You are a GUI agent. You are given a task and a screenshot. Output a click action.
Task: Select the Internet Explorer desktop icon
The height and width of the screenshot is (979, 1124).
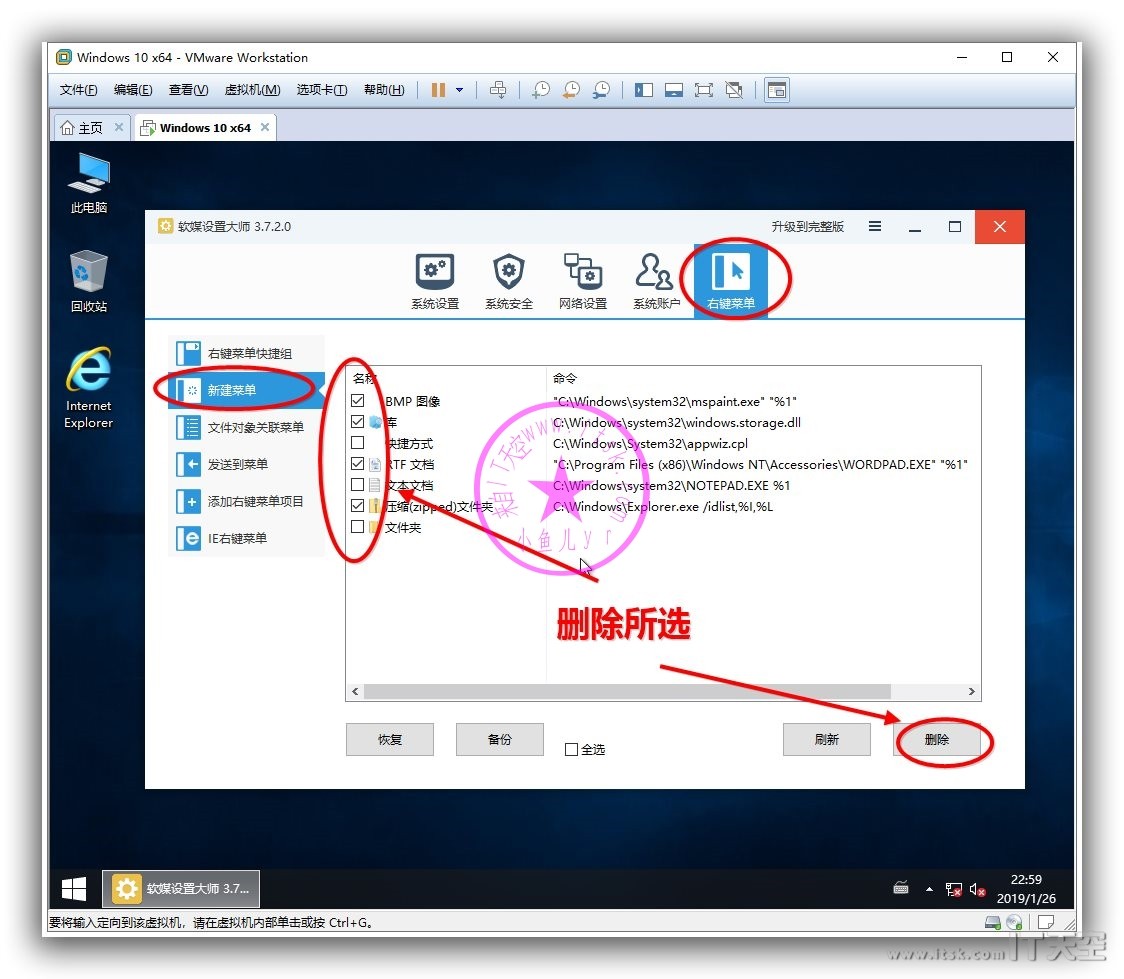(89, 388)
